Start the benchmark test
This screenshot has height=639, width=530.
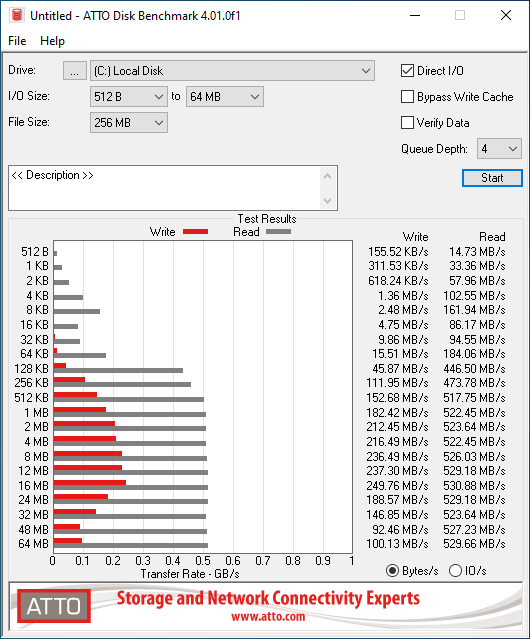point(492,178)
